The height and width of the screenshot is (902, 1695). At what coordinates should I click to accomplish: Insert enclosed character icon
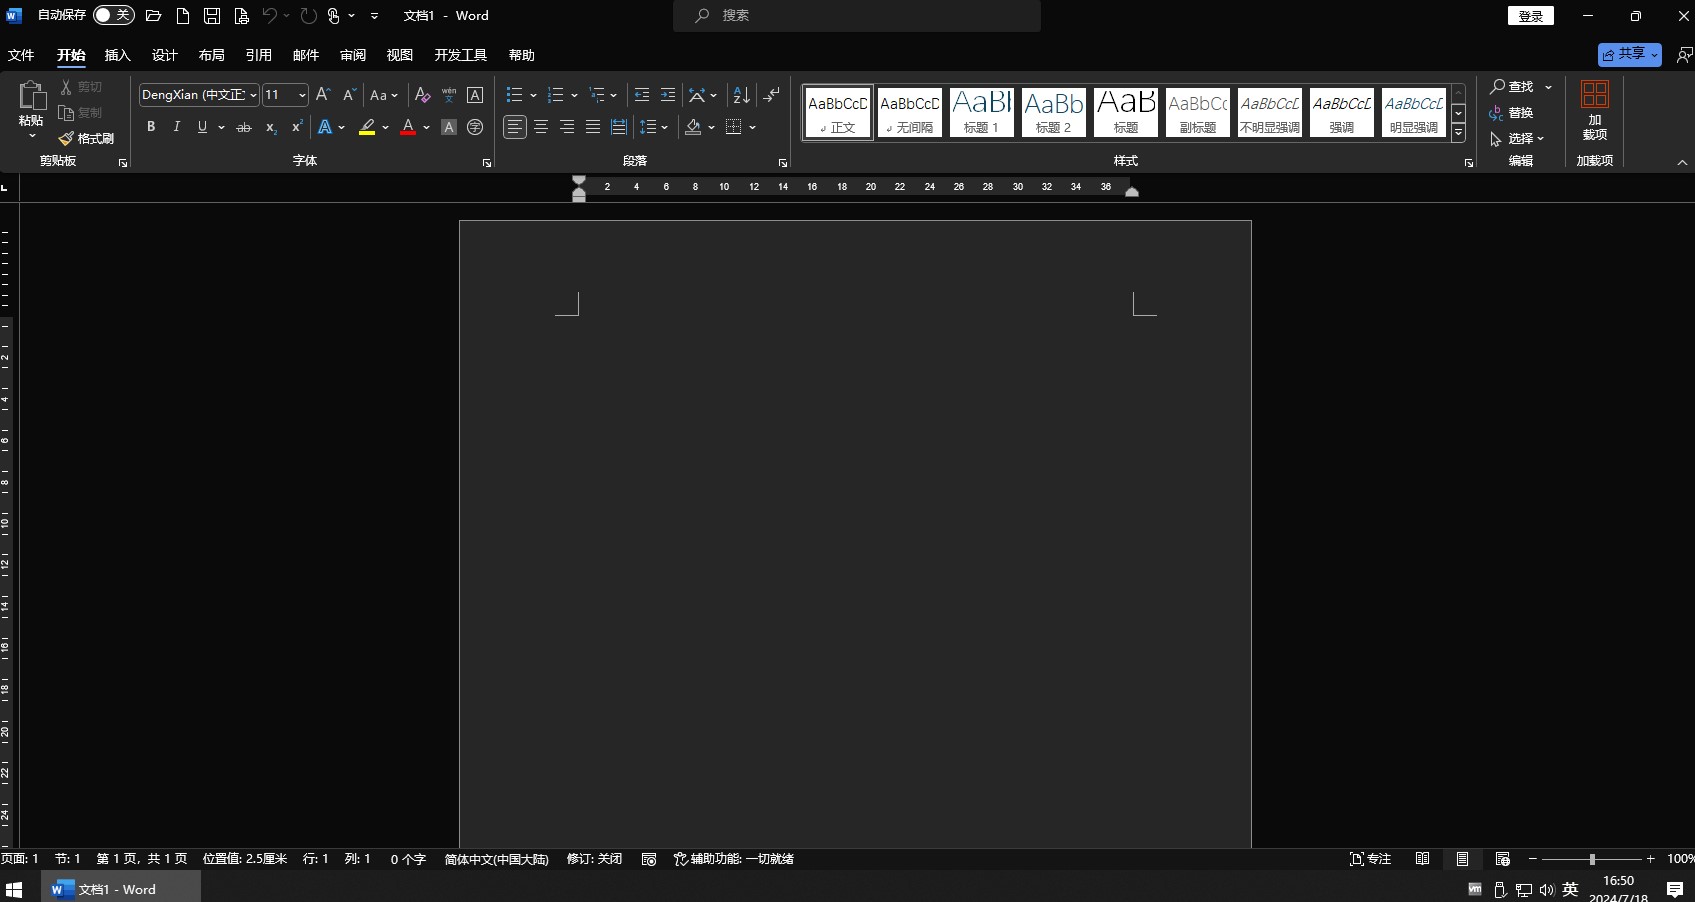475,127
